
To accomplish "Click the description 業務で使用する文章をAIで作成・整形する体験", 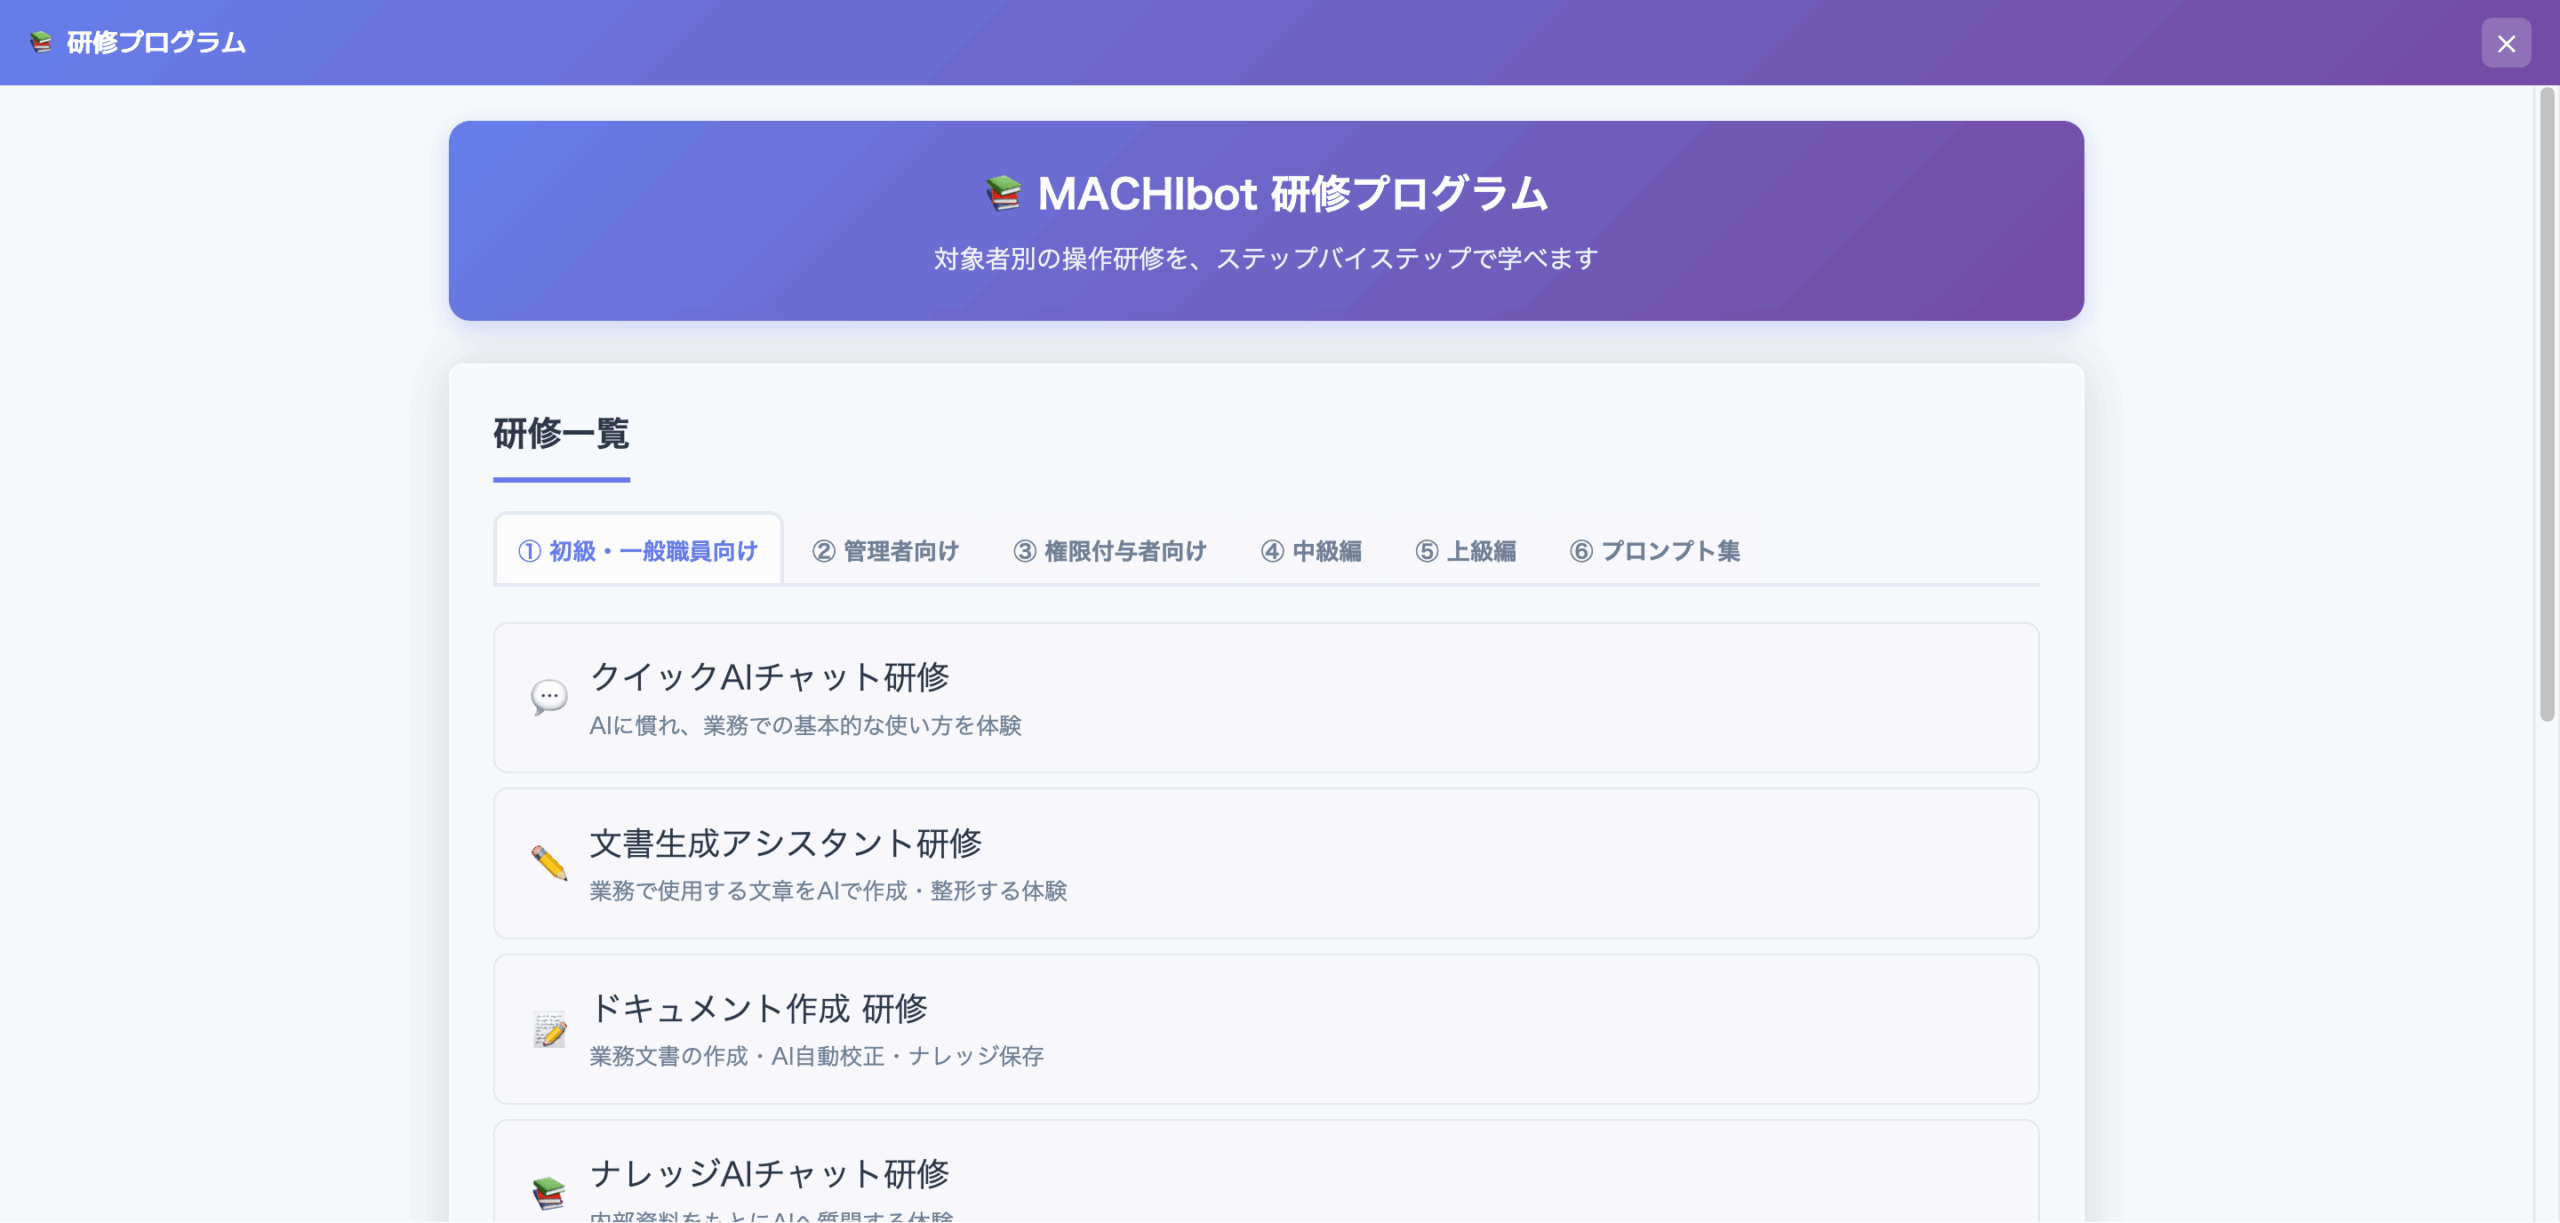I will click(x=828, y=890).
